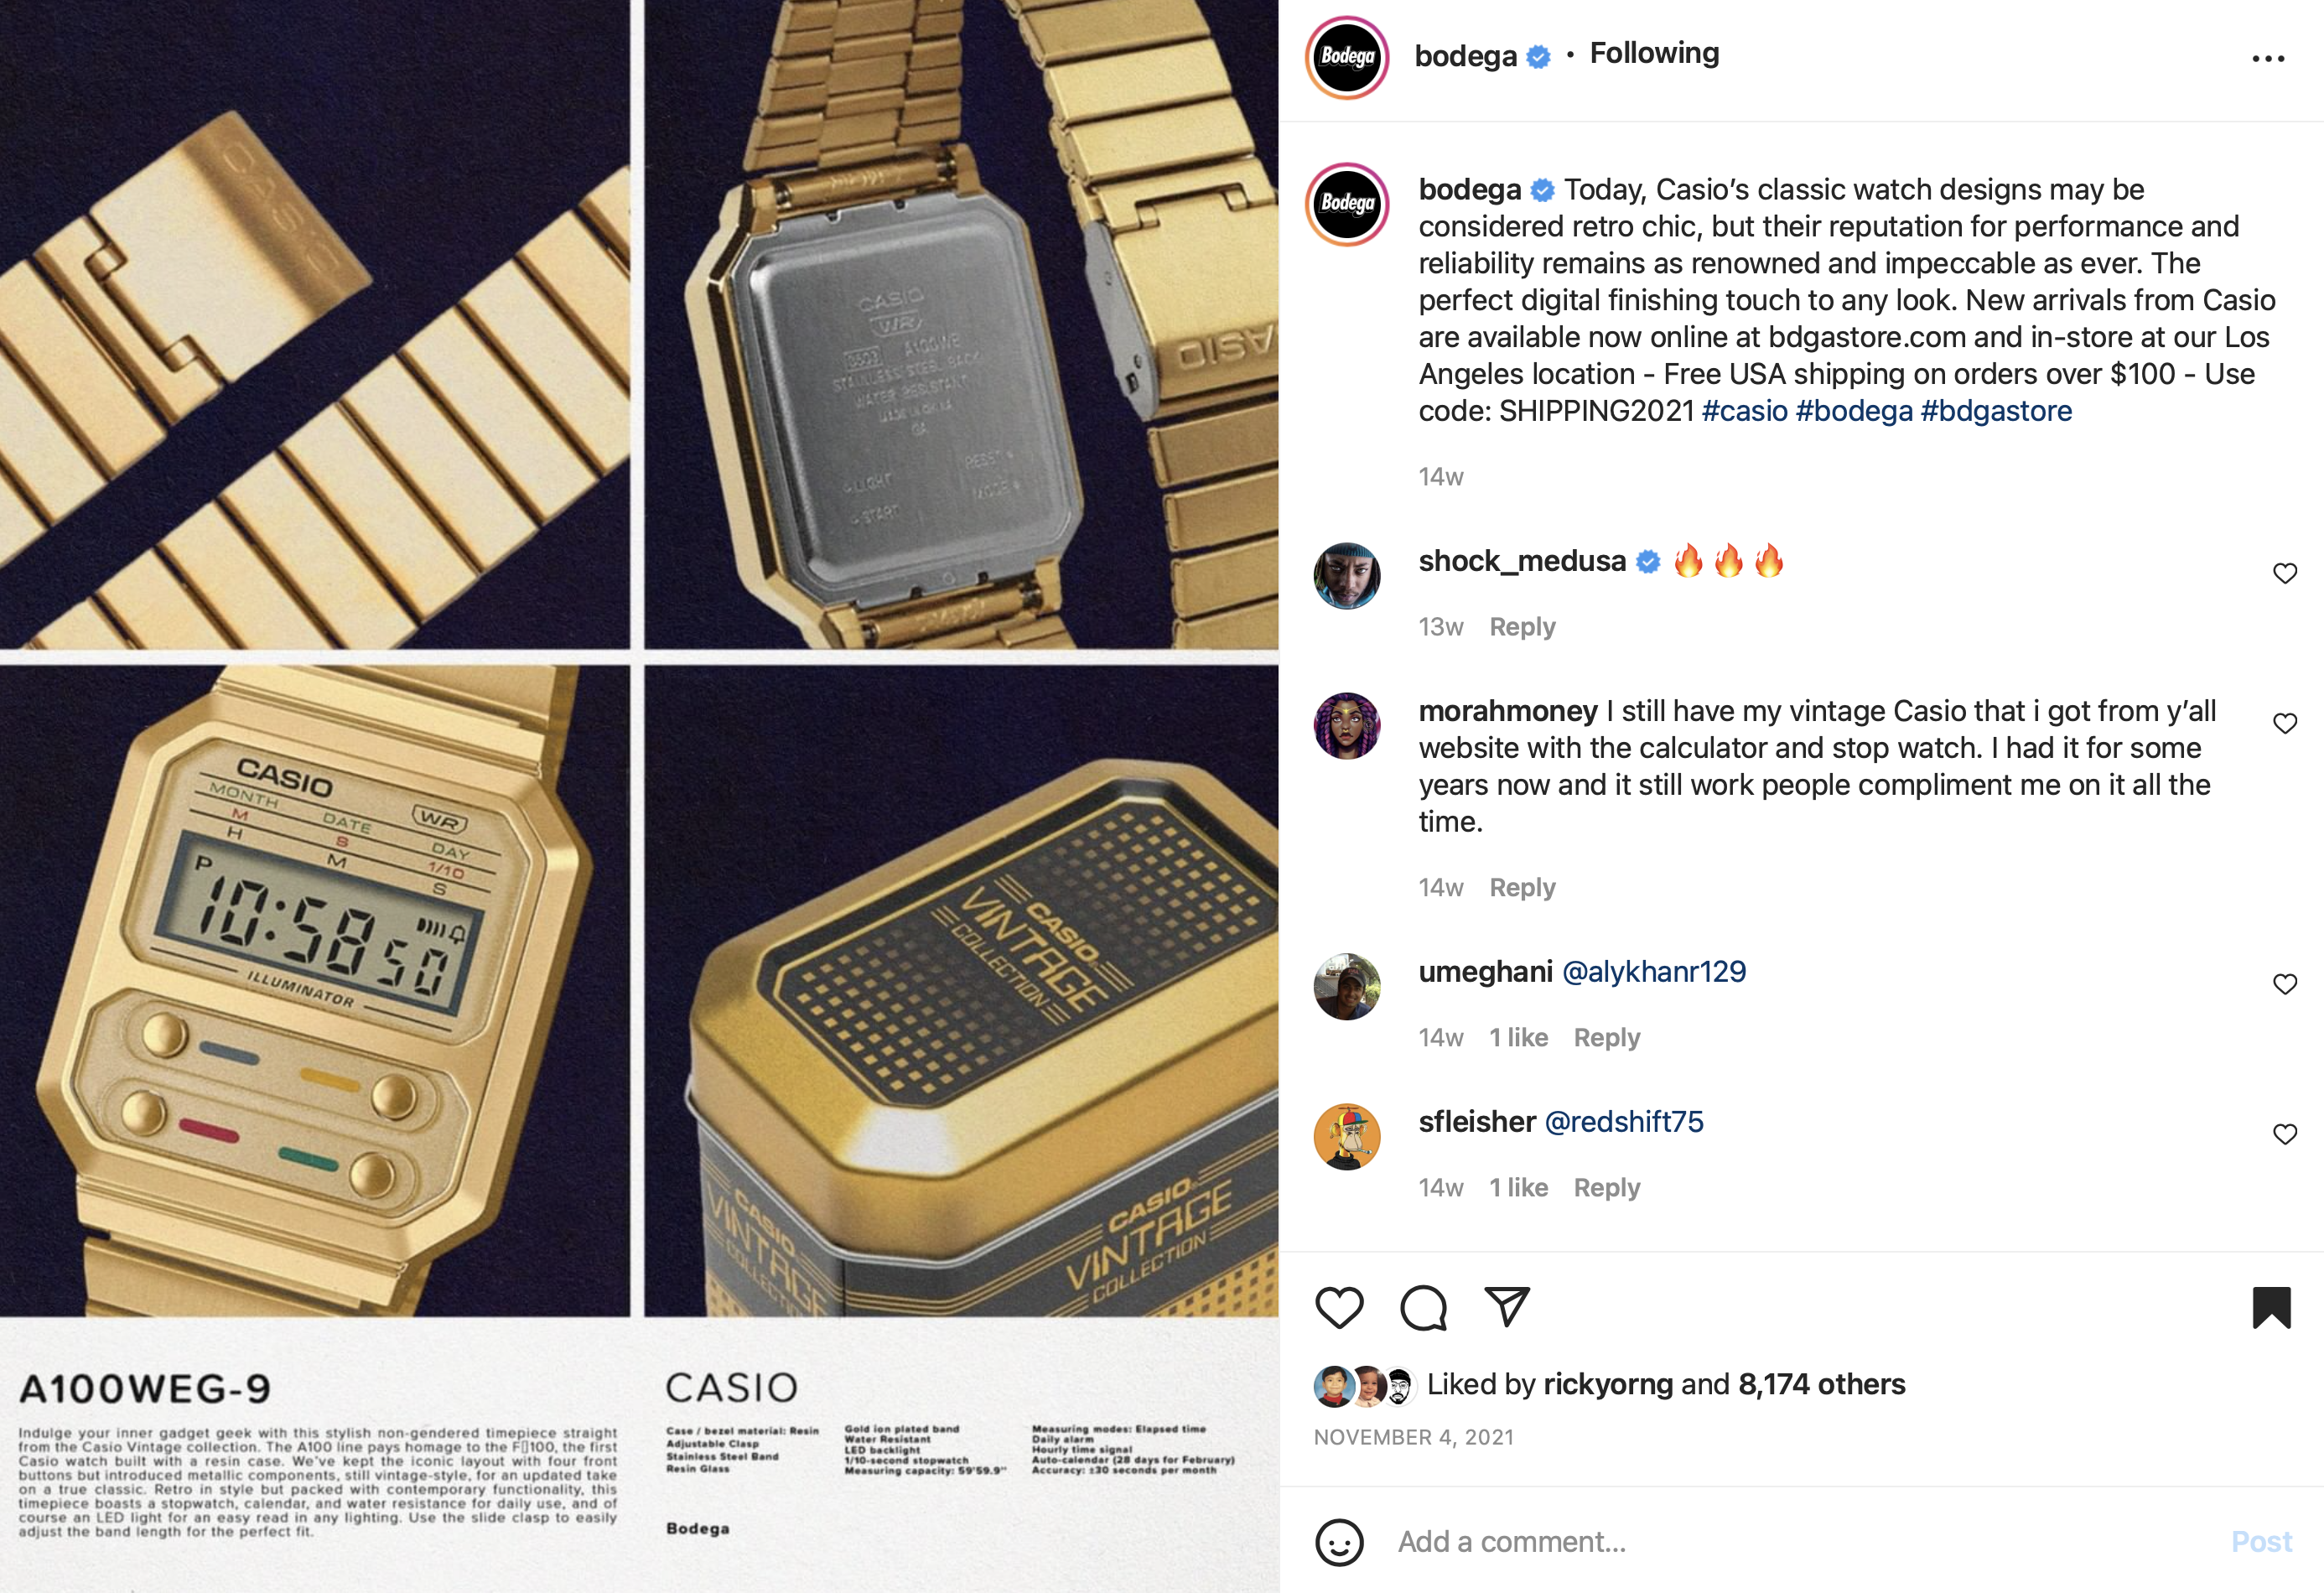The height and width of the screenshot is (1593, 2324).
Task: Visit the @alykhanr129 mention
Action: pos(1653,972)
